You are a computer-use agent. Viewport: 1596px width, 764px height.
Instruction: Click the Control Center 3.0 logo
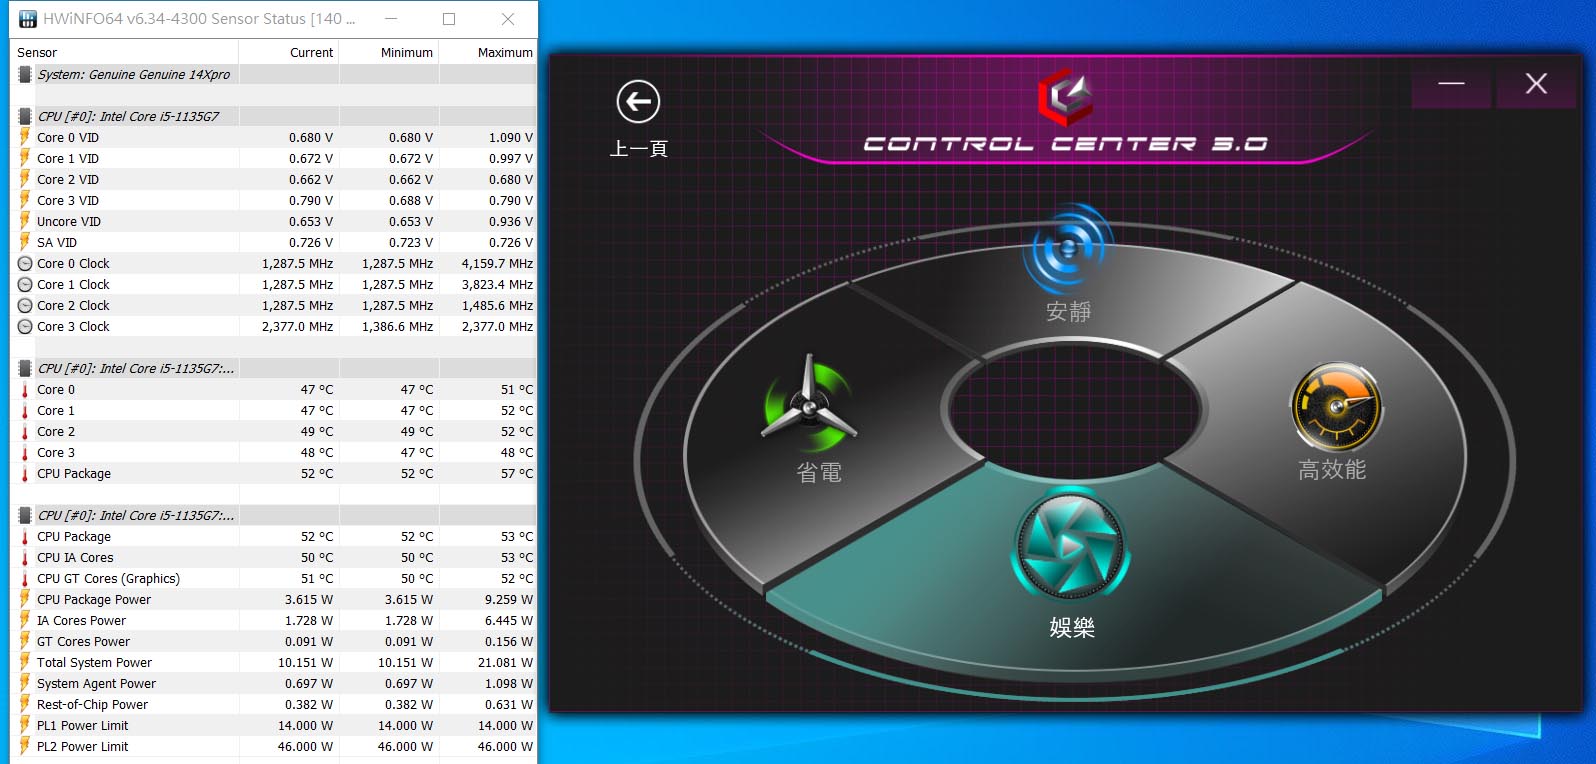1065,97
